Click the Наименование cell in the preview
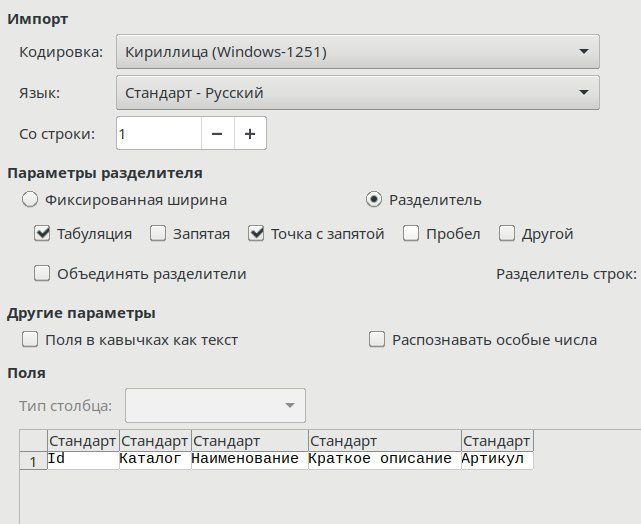This screenshot has width=641, height=524. (250, 460)
